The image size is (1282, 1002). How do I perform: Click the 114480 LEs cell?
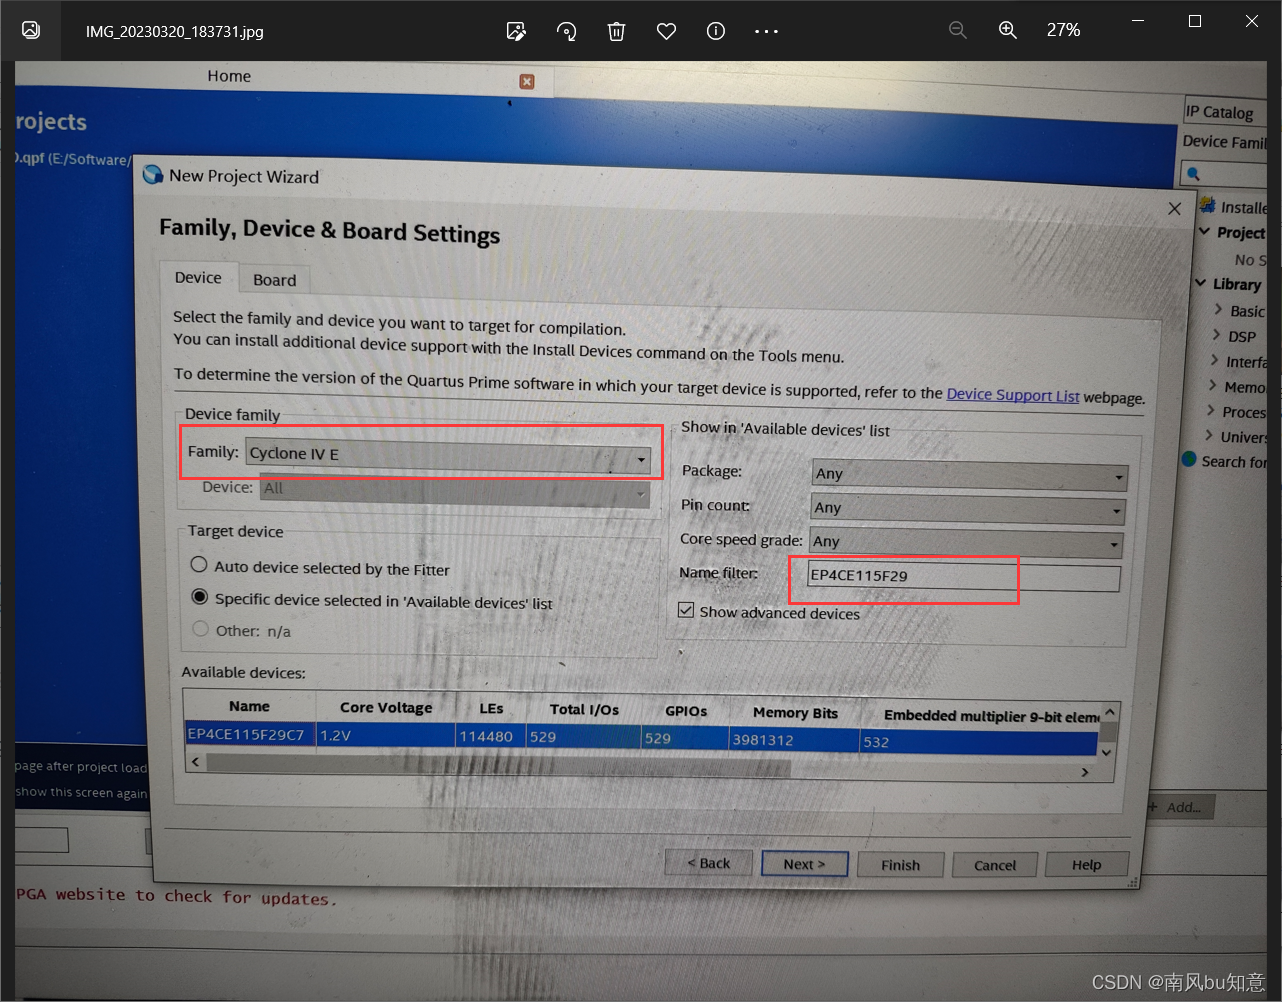click(x=490, y=737)
